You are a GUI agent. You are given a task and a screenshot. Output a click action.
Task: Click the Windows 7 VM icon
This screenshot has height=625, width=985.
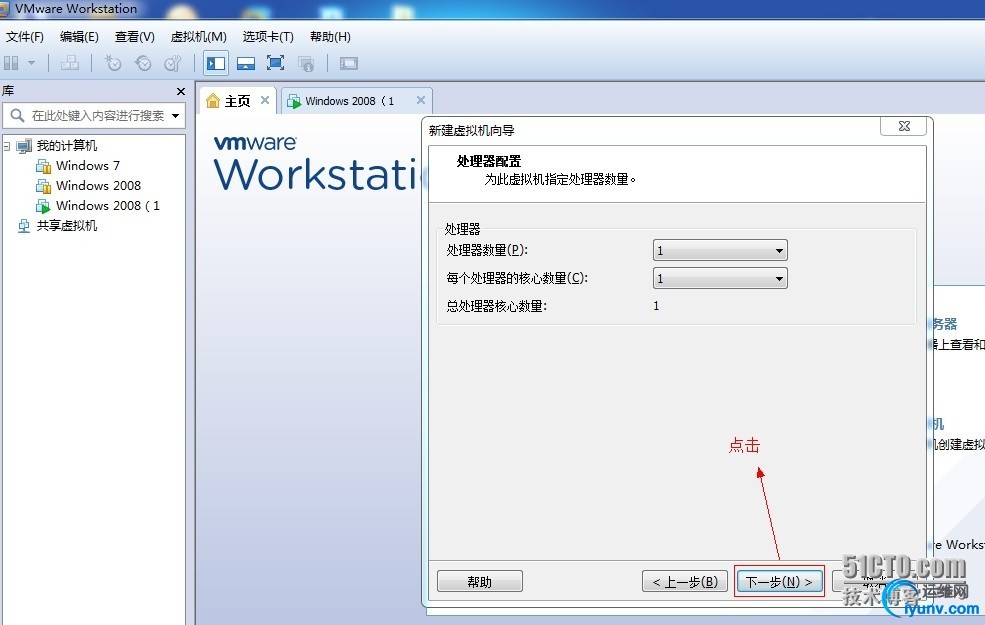(x=43, y=166)
